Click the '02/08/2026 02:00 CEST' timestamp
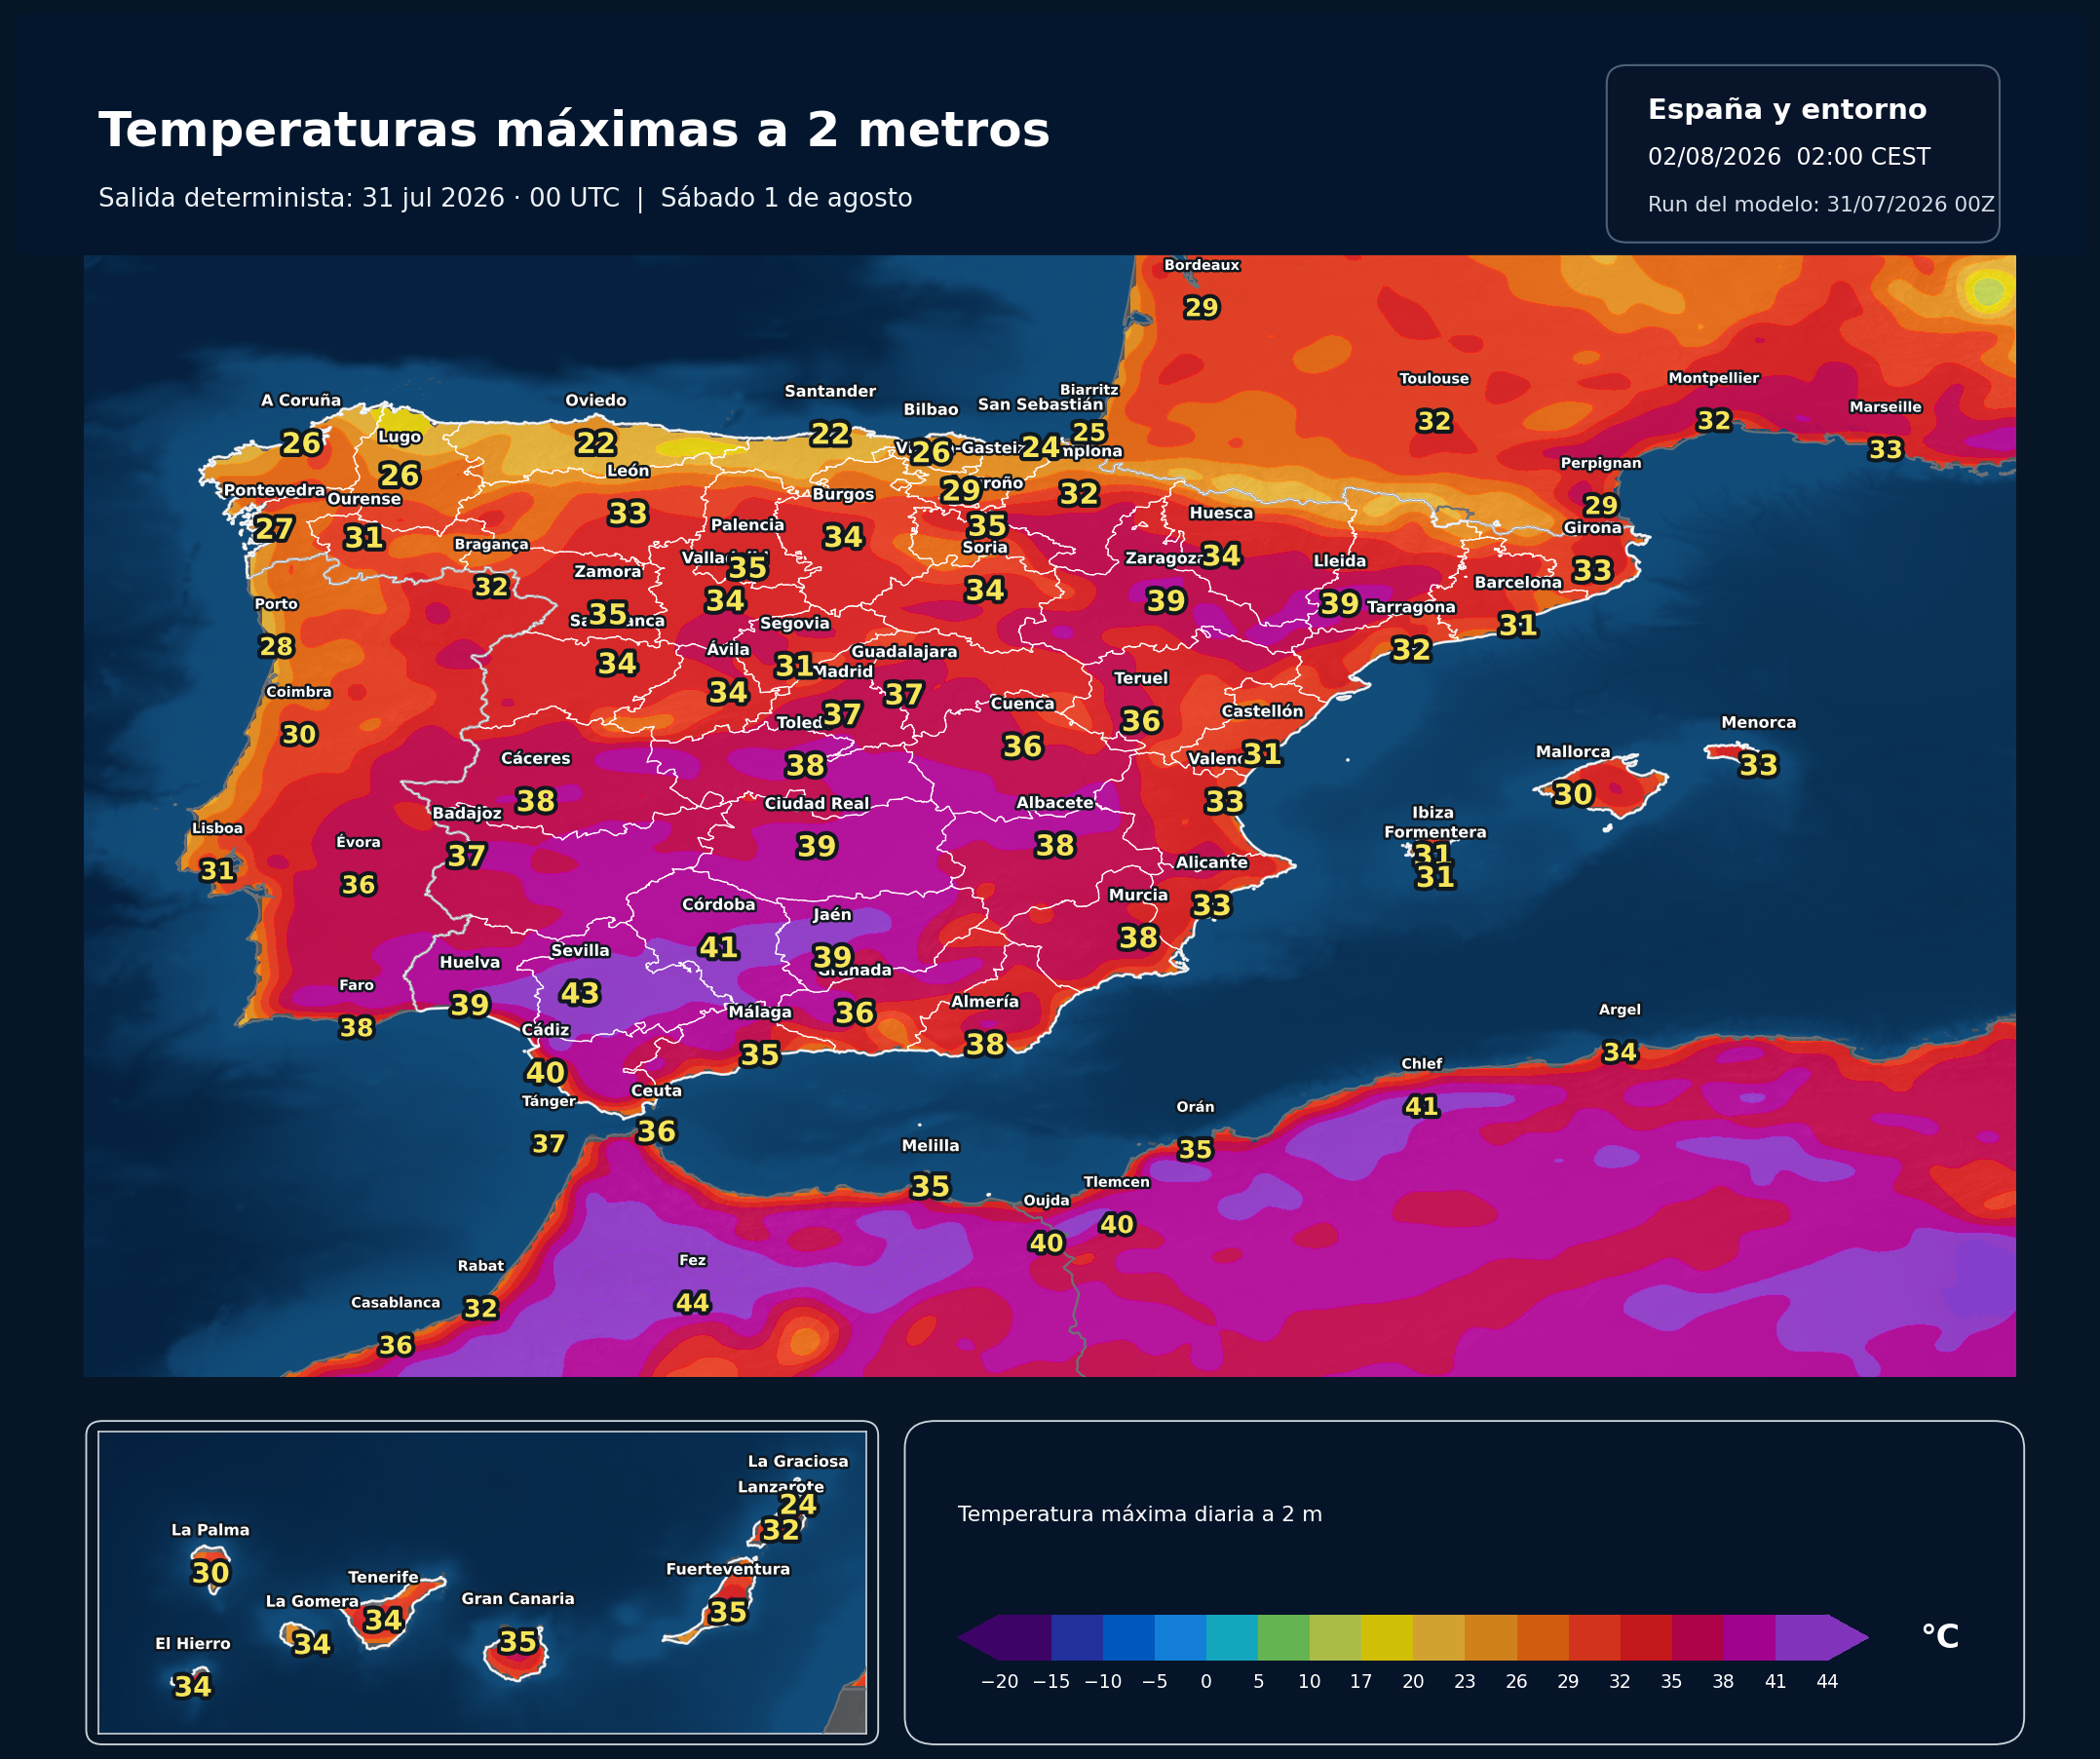 (1789, 157)
